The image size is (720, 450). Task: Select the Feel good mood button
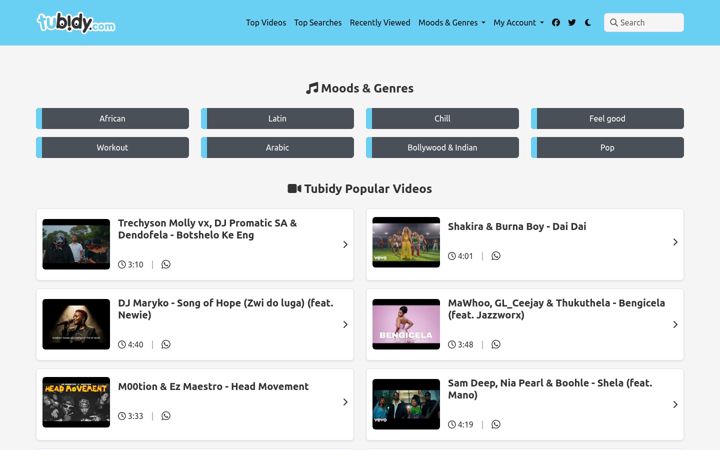coord(607,118)
